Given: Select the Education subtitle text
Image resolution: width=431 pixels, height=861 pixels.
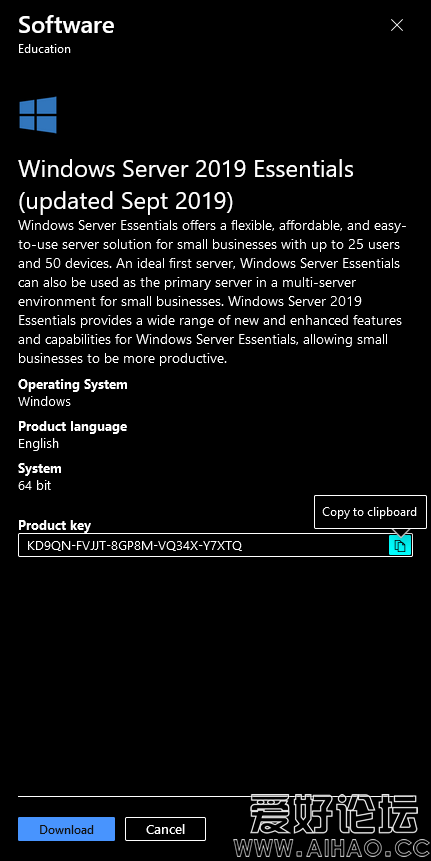Looking at the screenshot, I should coord(44,49).
